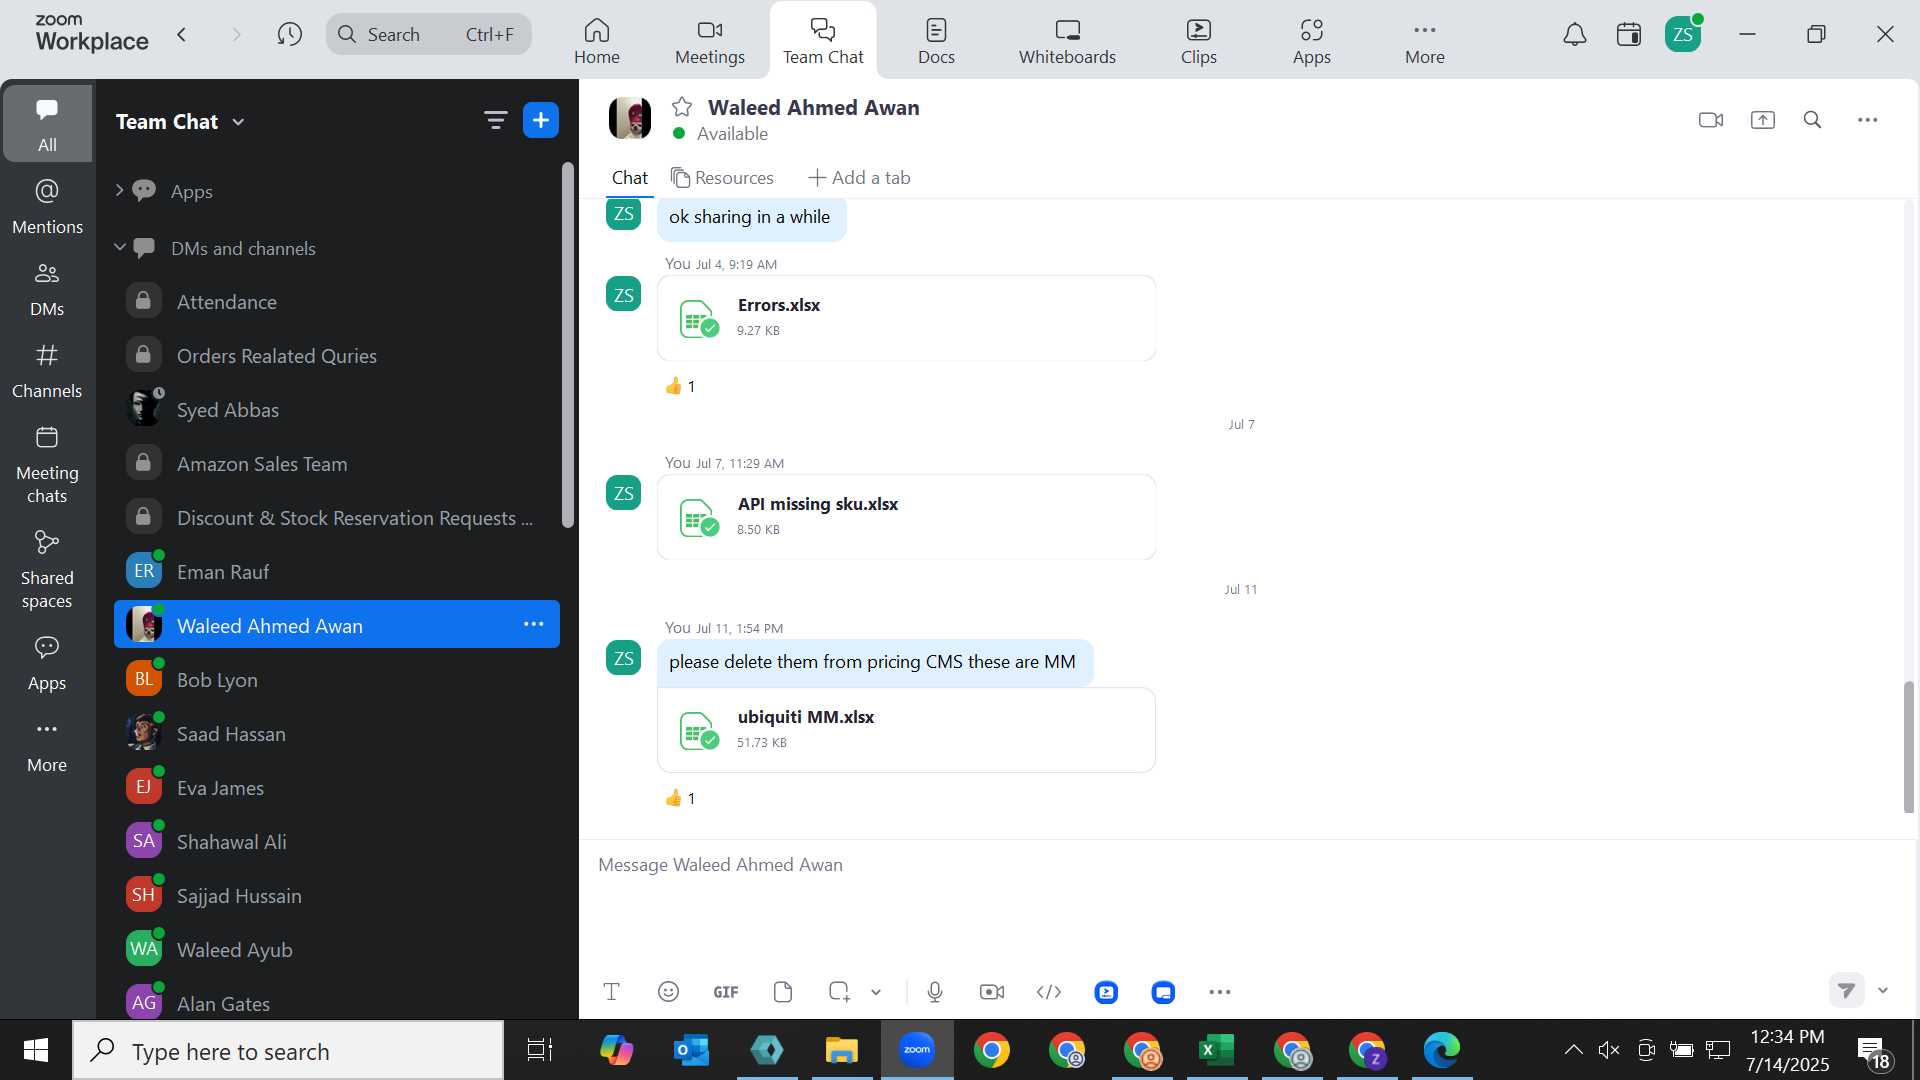Click the messages pane scrollbar
This screenshot has width=1920, height=1080.
pos(1908,747)
